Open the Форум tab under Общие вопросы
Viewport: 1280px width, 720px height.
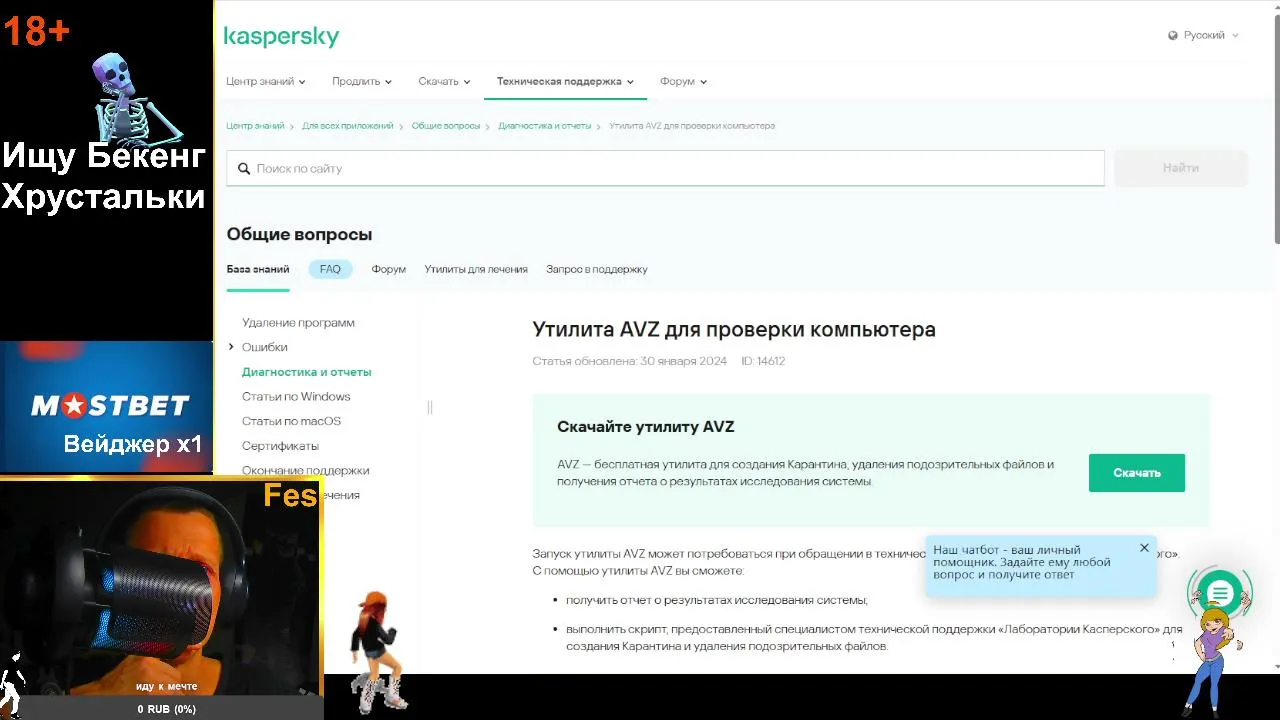coord(389,269)
